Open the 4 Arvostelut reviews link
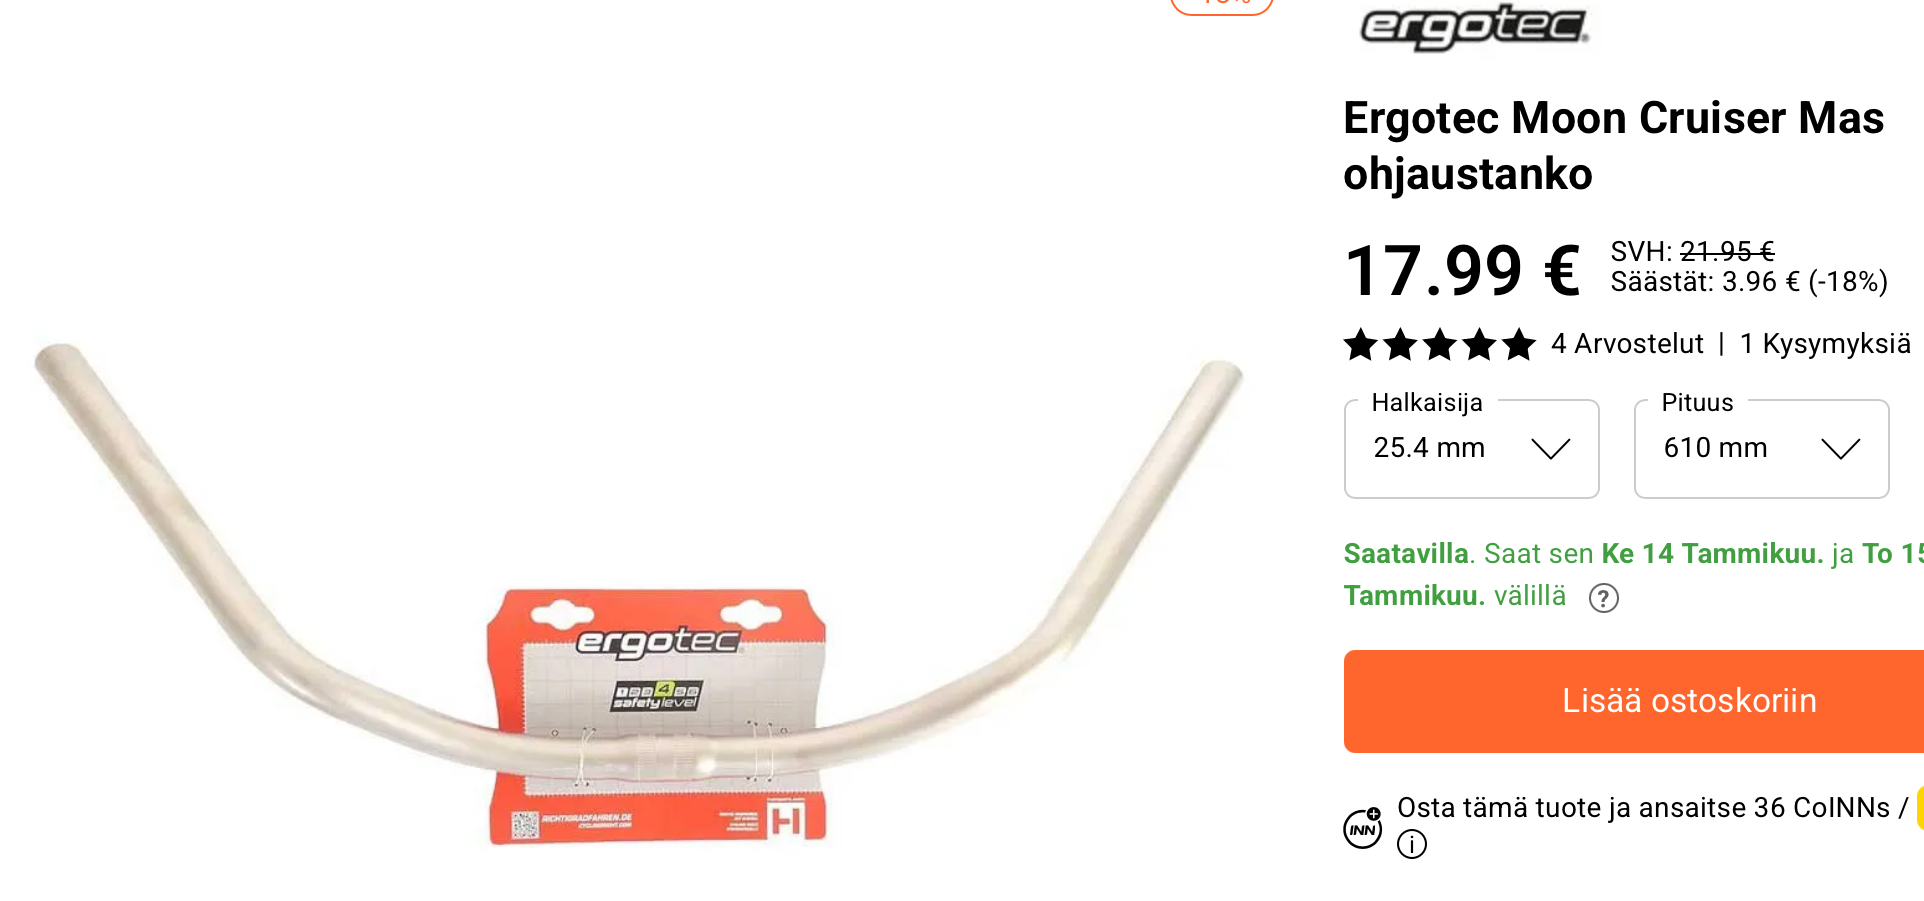1924x901 pixels. 1627,344
